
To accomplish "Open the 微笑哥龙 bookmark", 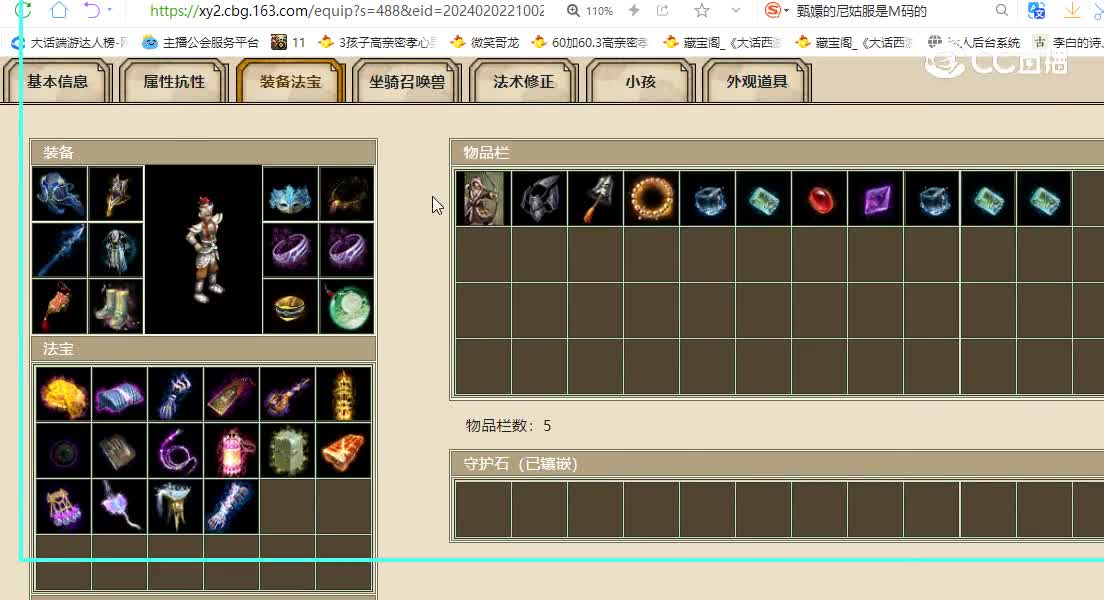I will (484, 42).
